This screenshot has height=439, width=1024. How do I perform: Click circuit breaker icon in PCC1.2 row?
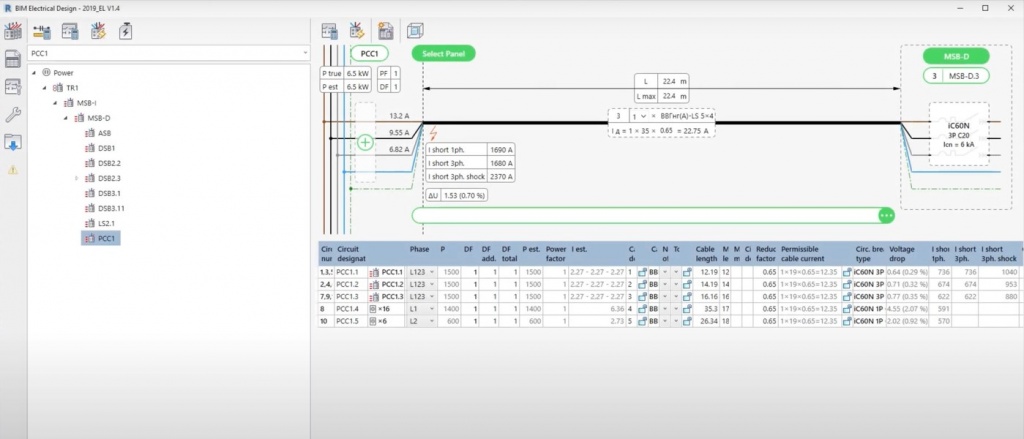(x=847, y=284)
